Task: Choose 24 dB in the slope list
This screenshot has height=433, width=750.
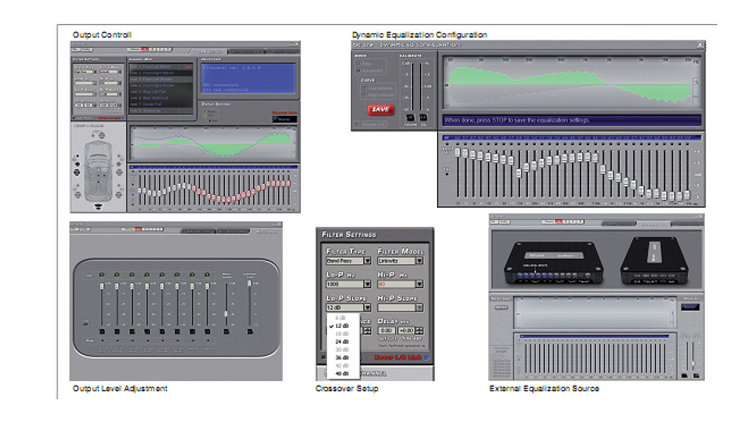Action: (342, 342)
